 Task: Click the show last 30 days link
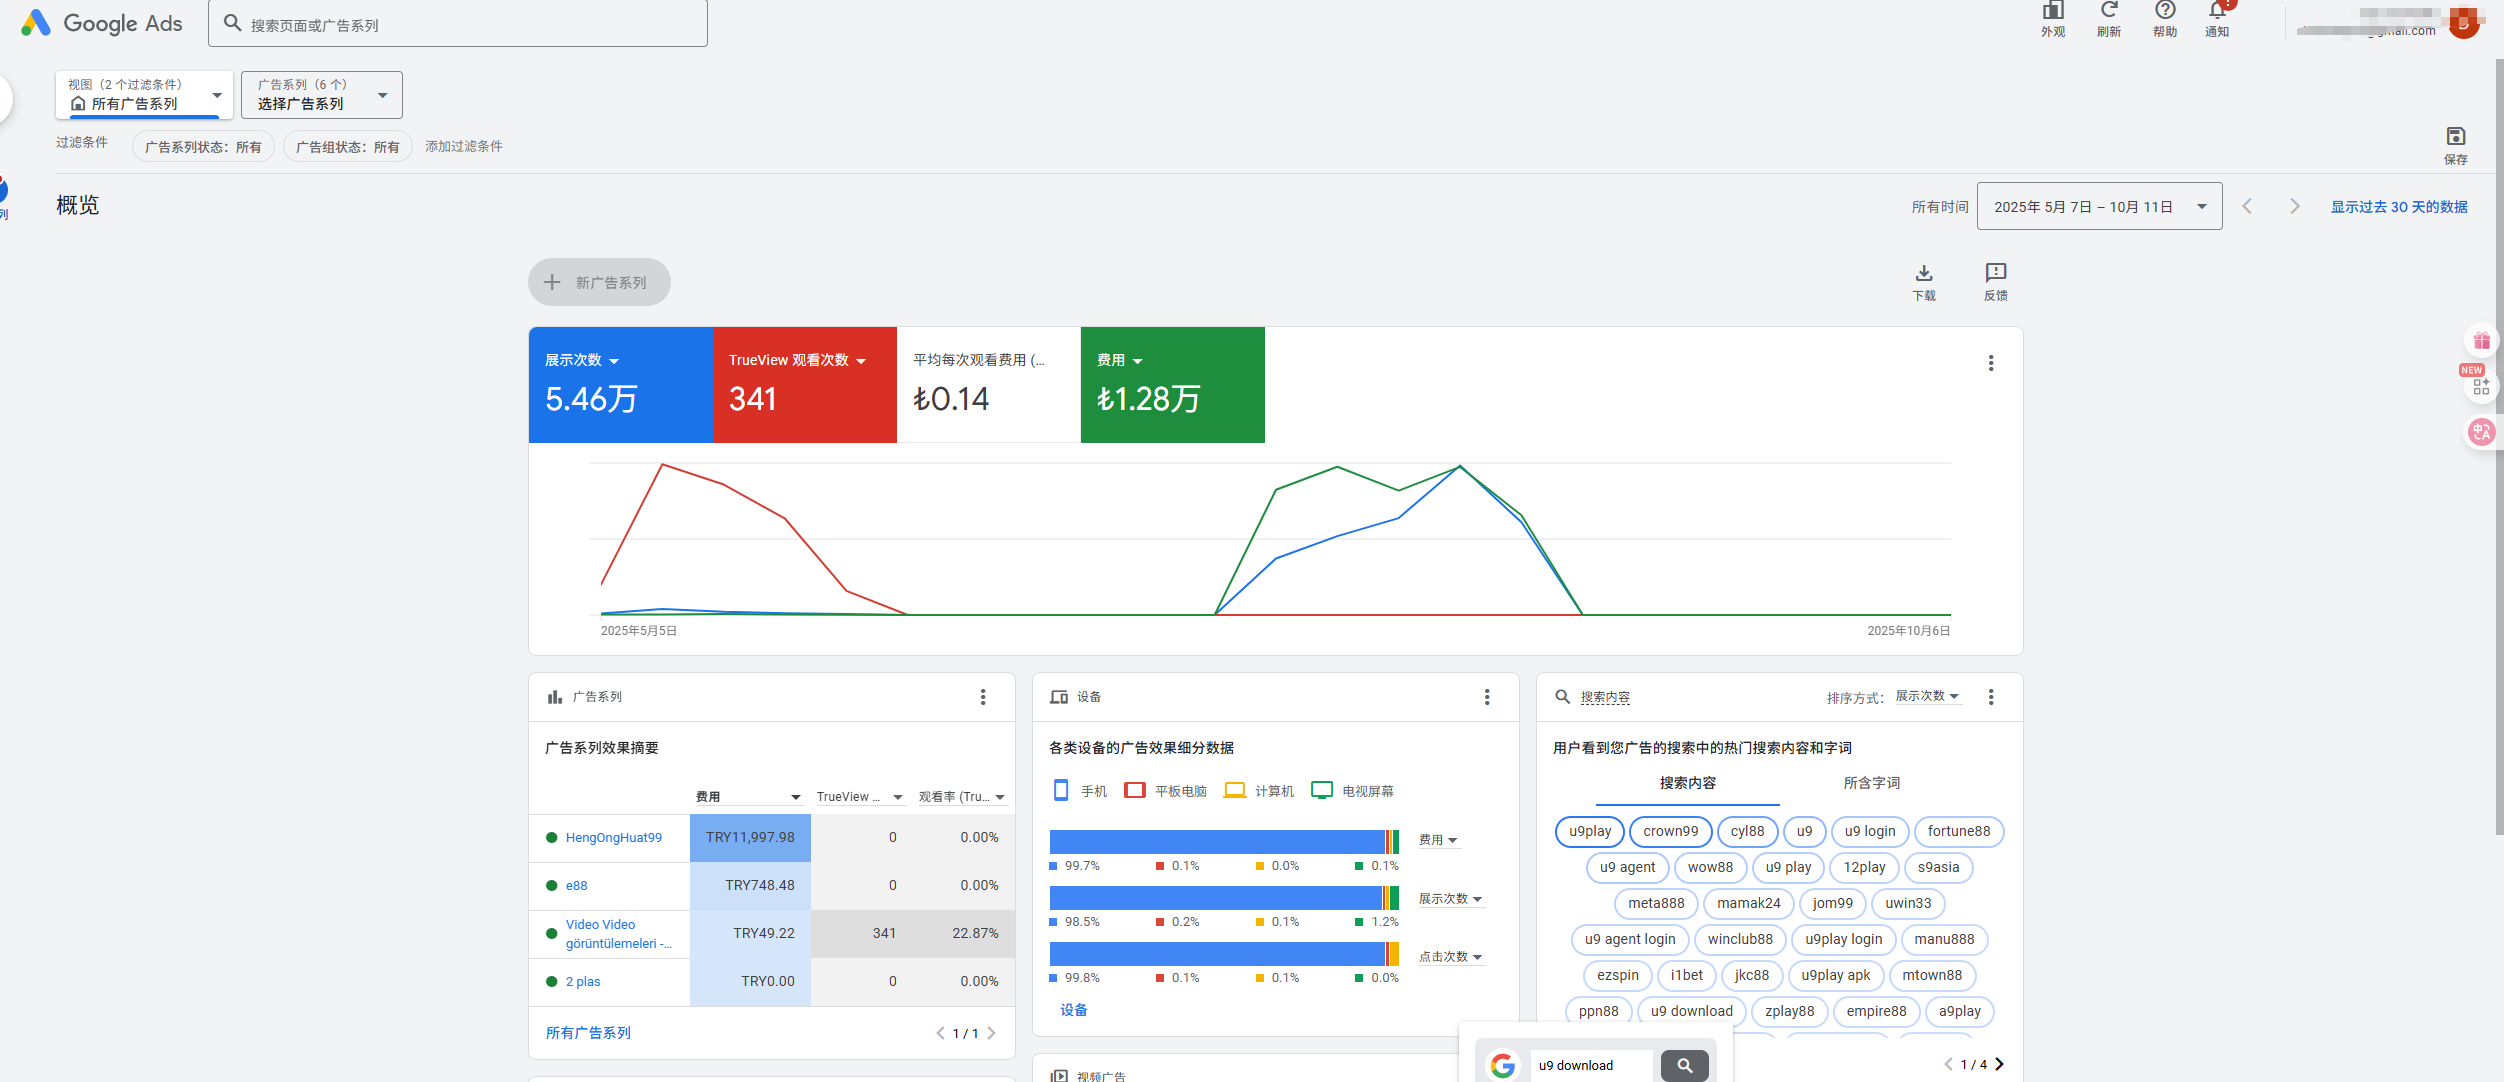(2398, 207)
